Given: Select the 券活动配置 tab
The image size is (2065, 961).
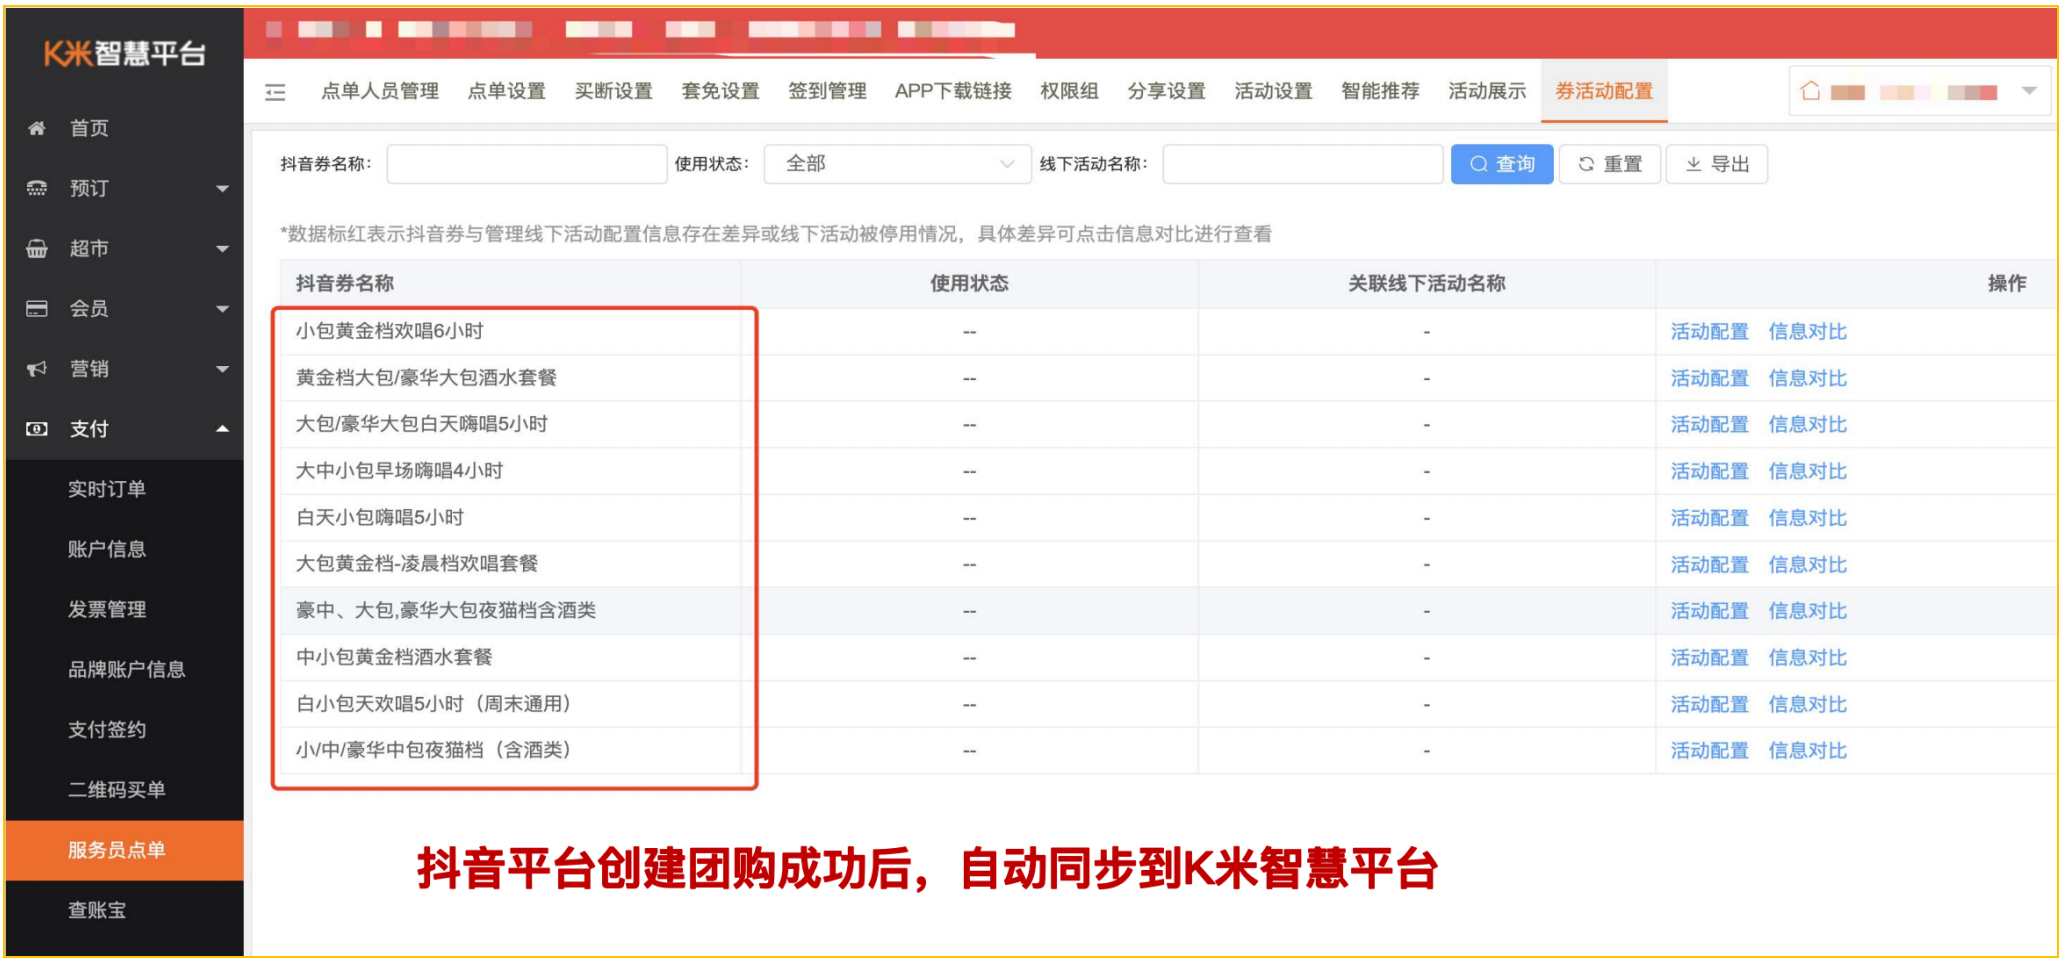Looking at the screenshot, I should click(1604, 91).
